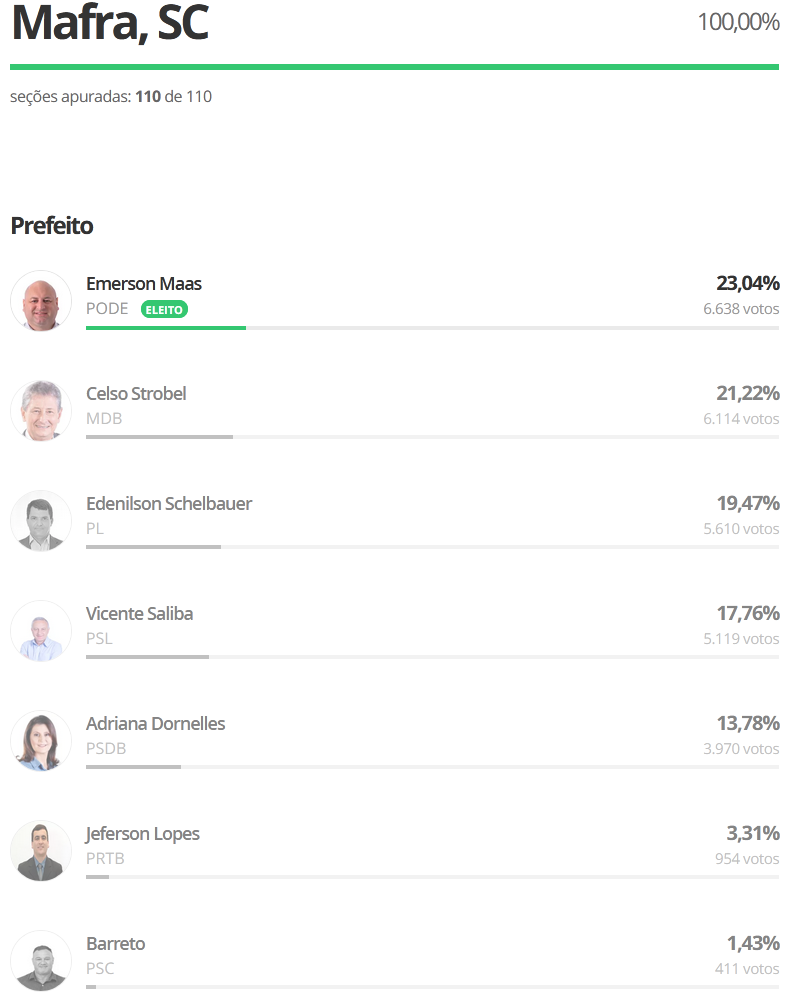The width and height of the screenshot is (807, 999).
Task: Click the seções apuradas text
Action: pos(111,97)
